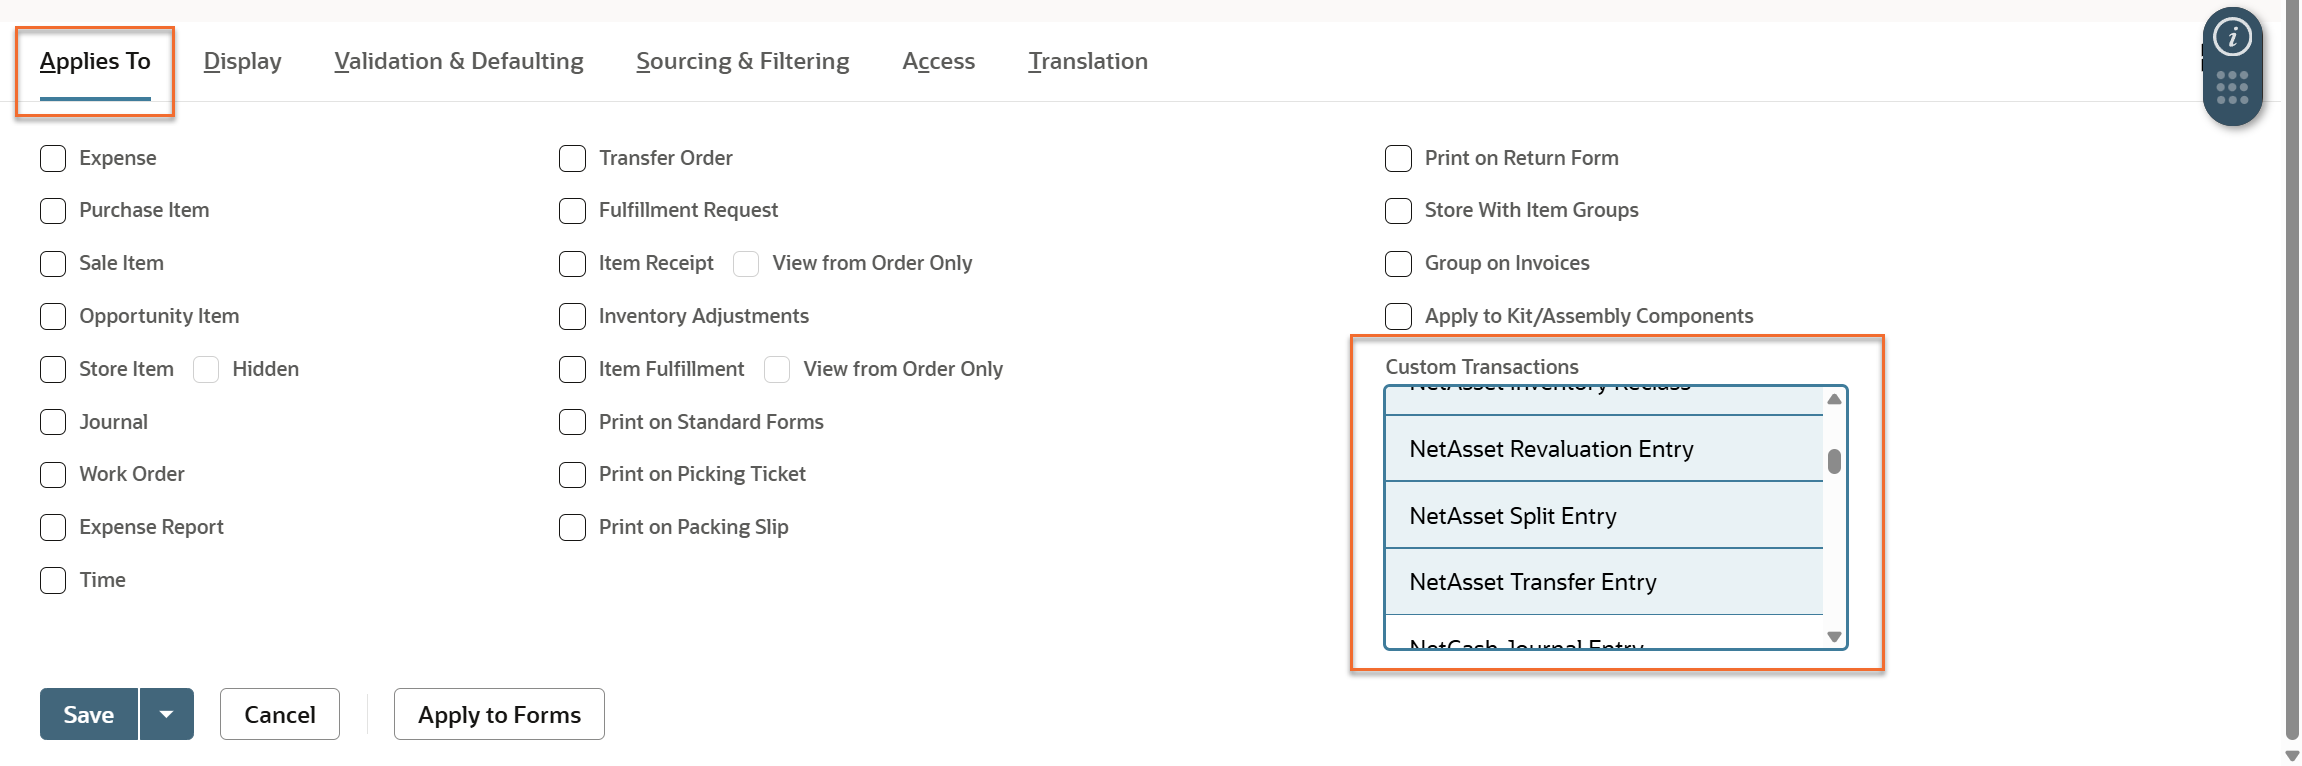2302x766 pixels.
Task: Open the Validation & Defaulting tab
Action: pyautogui.click(x=459, y=61)
